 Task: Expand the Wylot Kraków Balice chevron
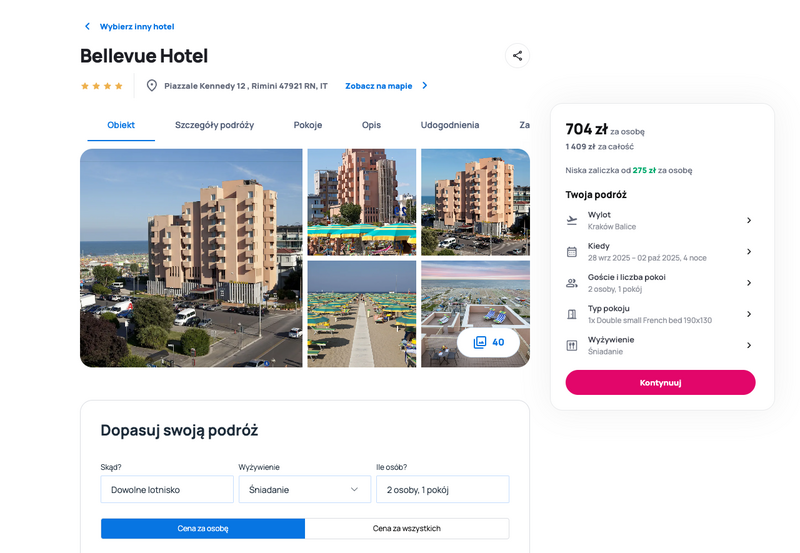click(749, 220)
